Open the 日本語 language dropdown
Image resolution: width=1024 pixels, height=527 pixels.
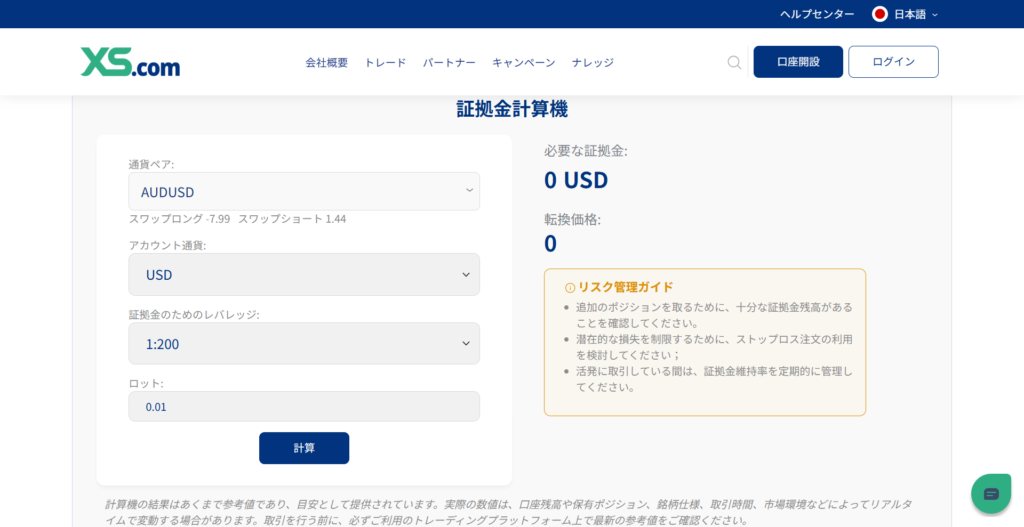[x=905, y=14]
